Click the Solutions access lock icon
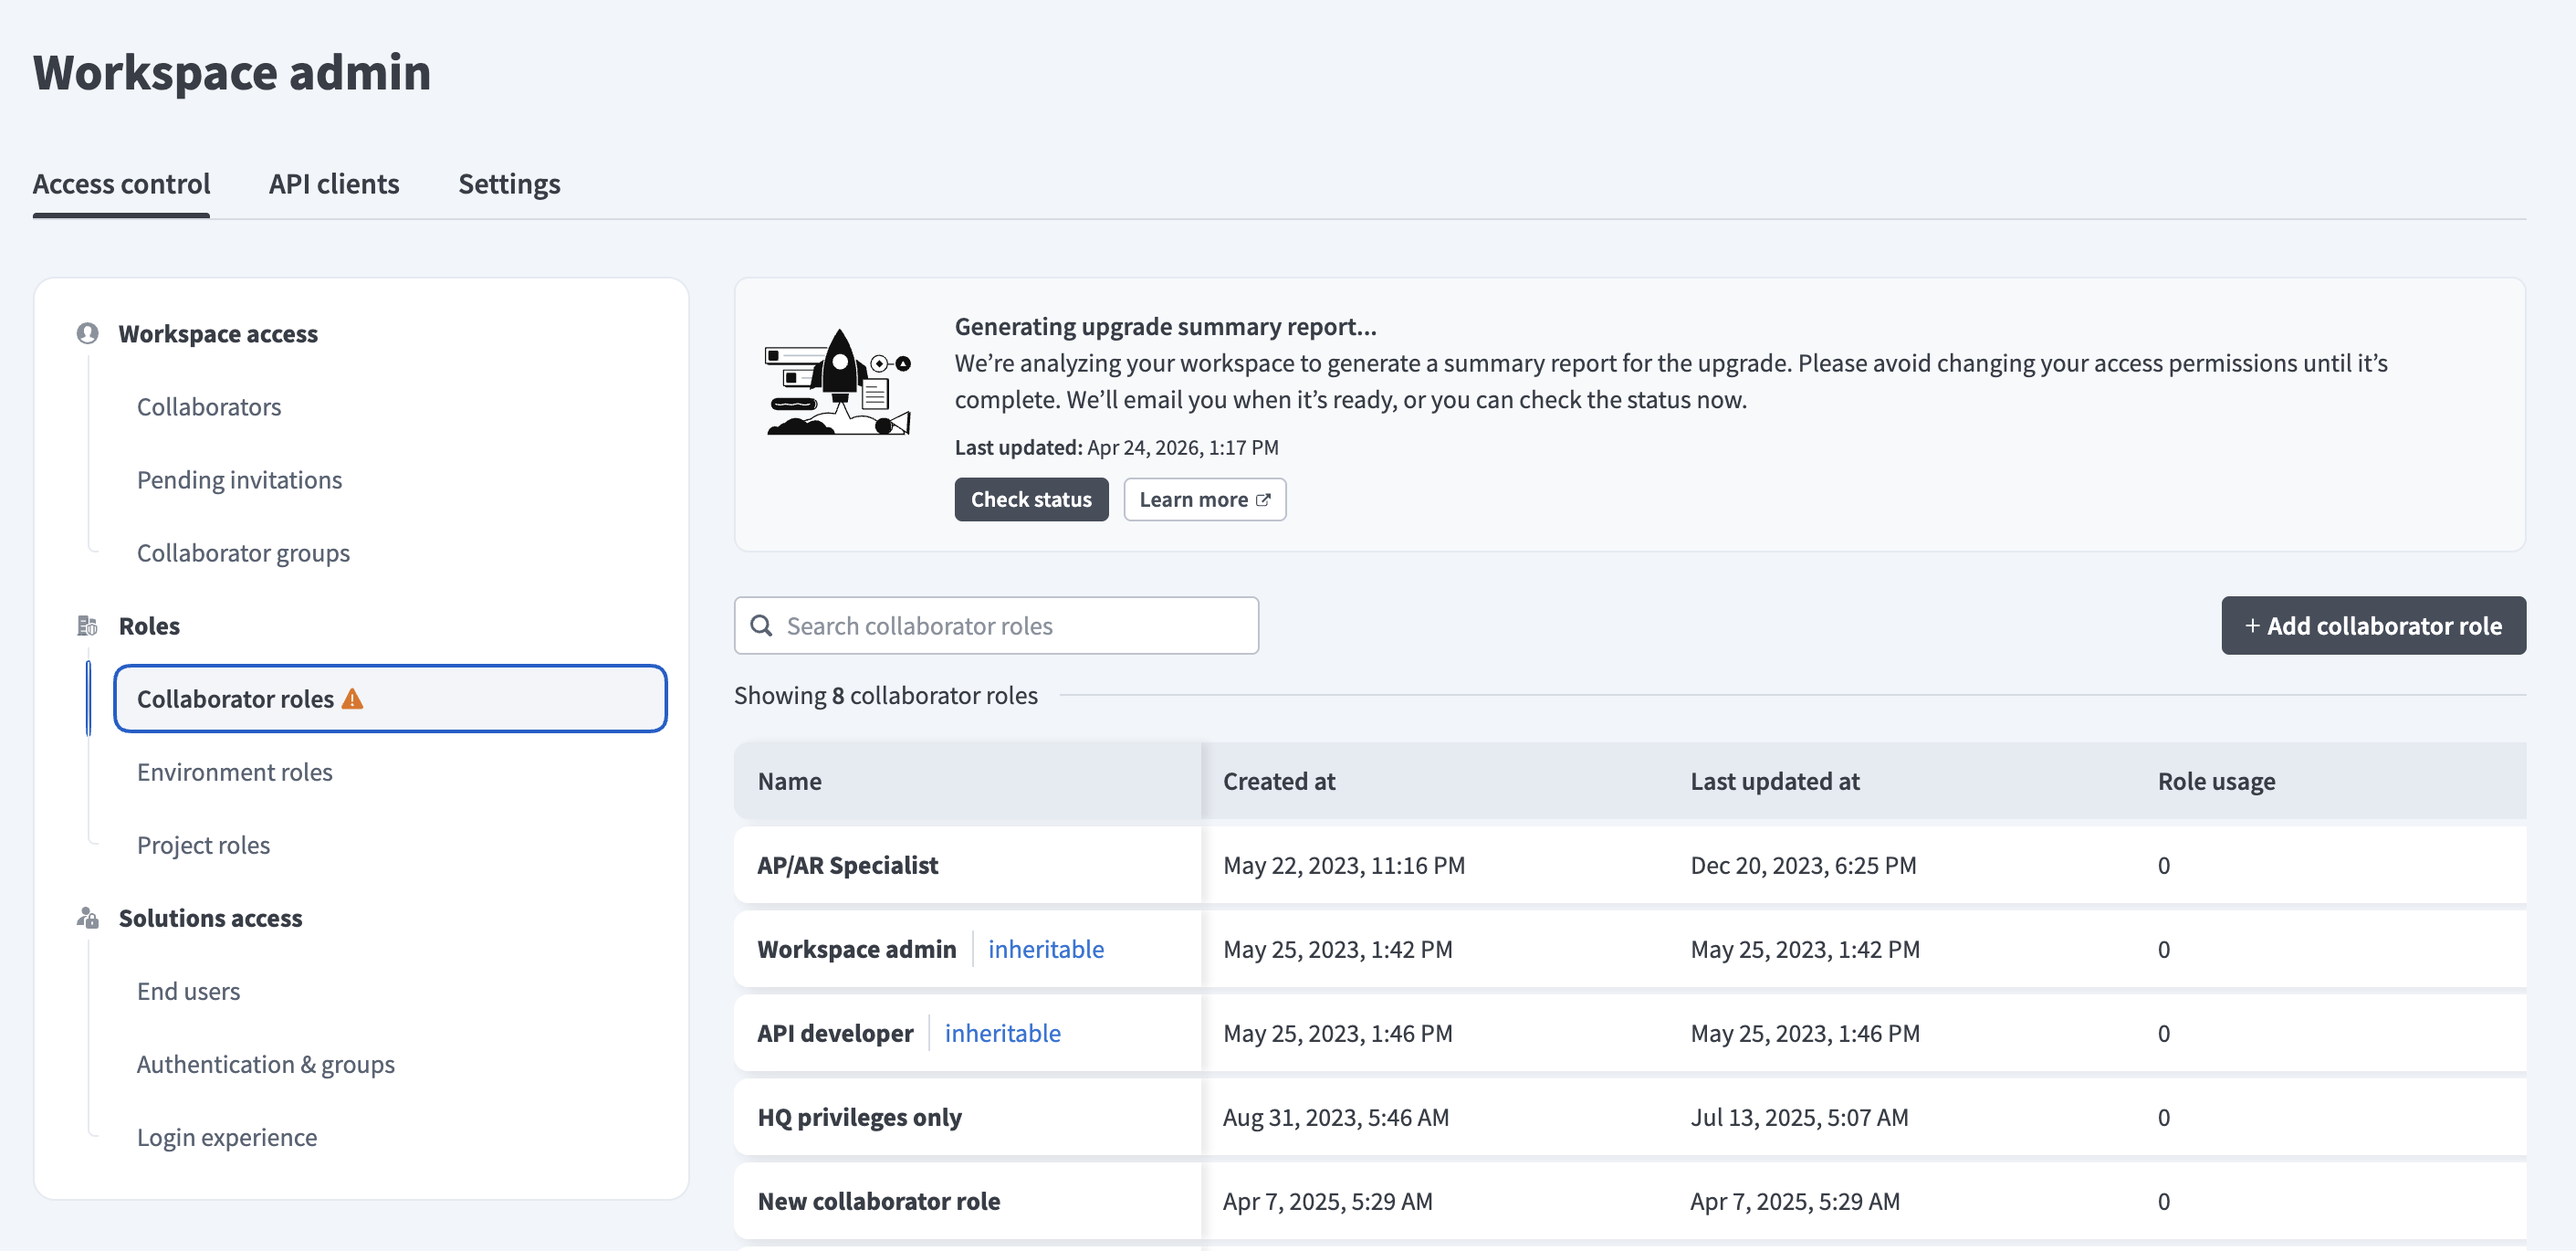 coord(87,918)
